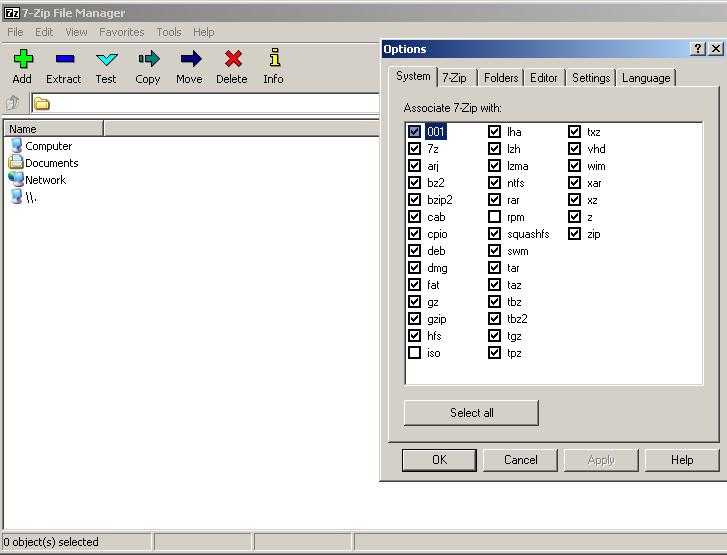Uncheck the tbz2 association checkbox

click(494, 319)
